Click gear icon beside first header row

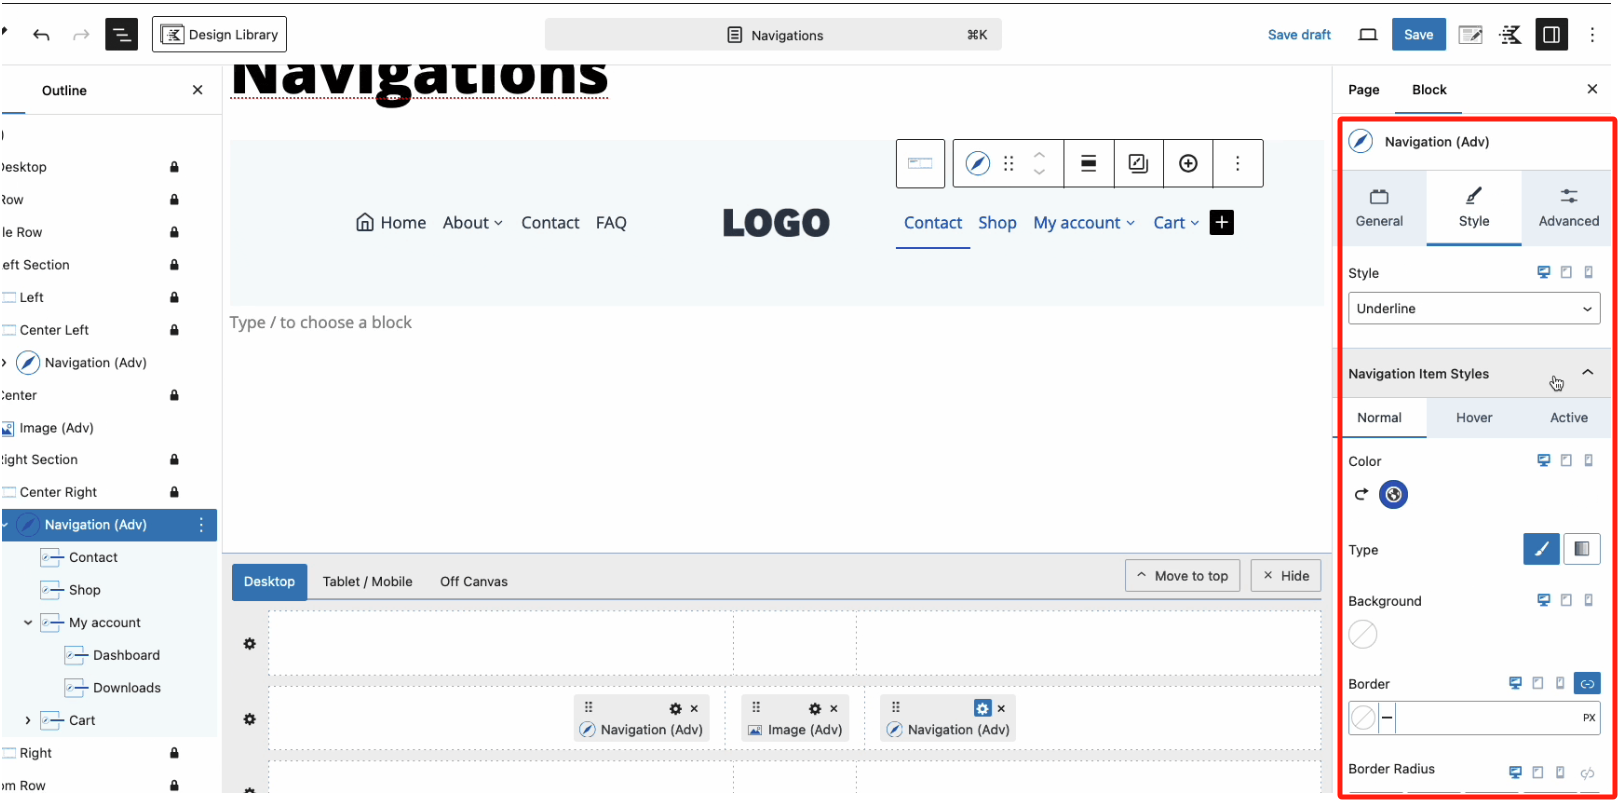(250, 644)
